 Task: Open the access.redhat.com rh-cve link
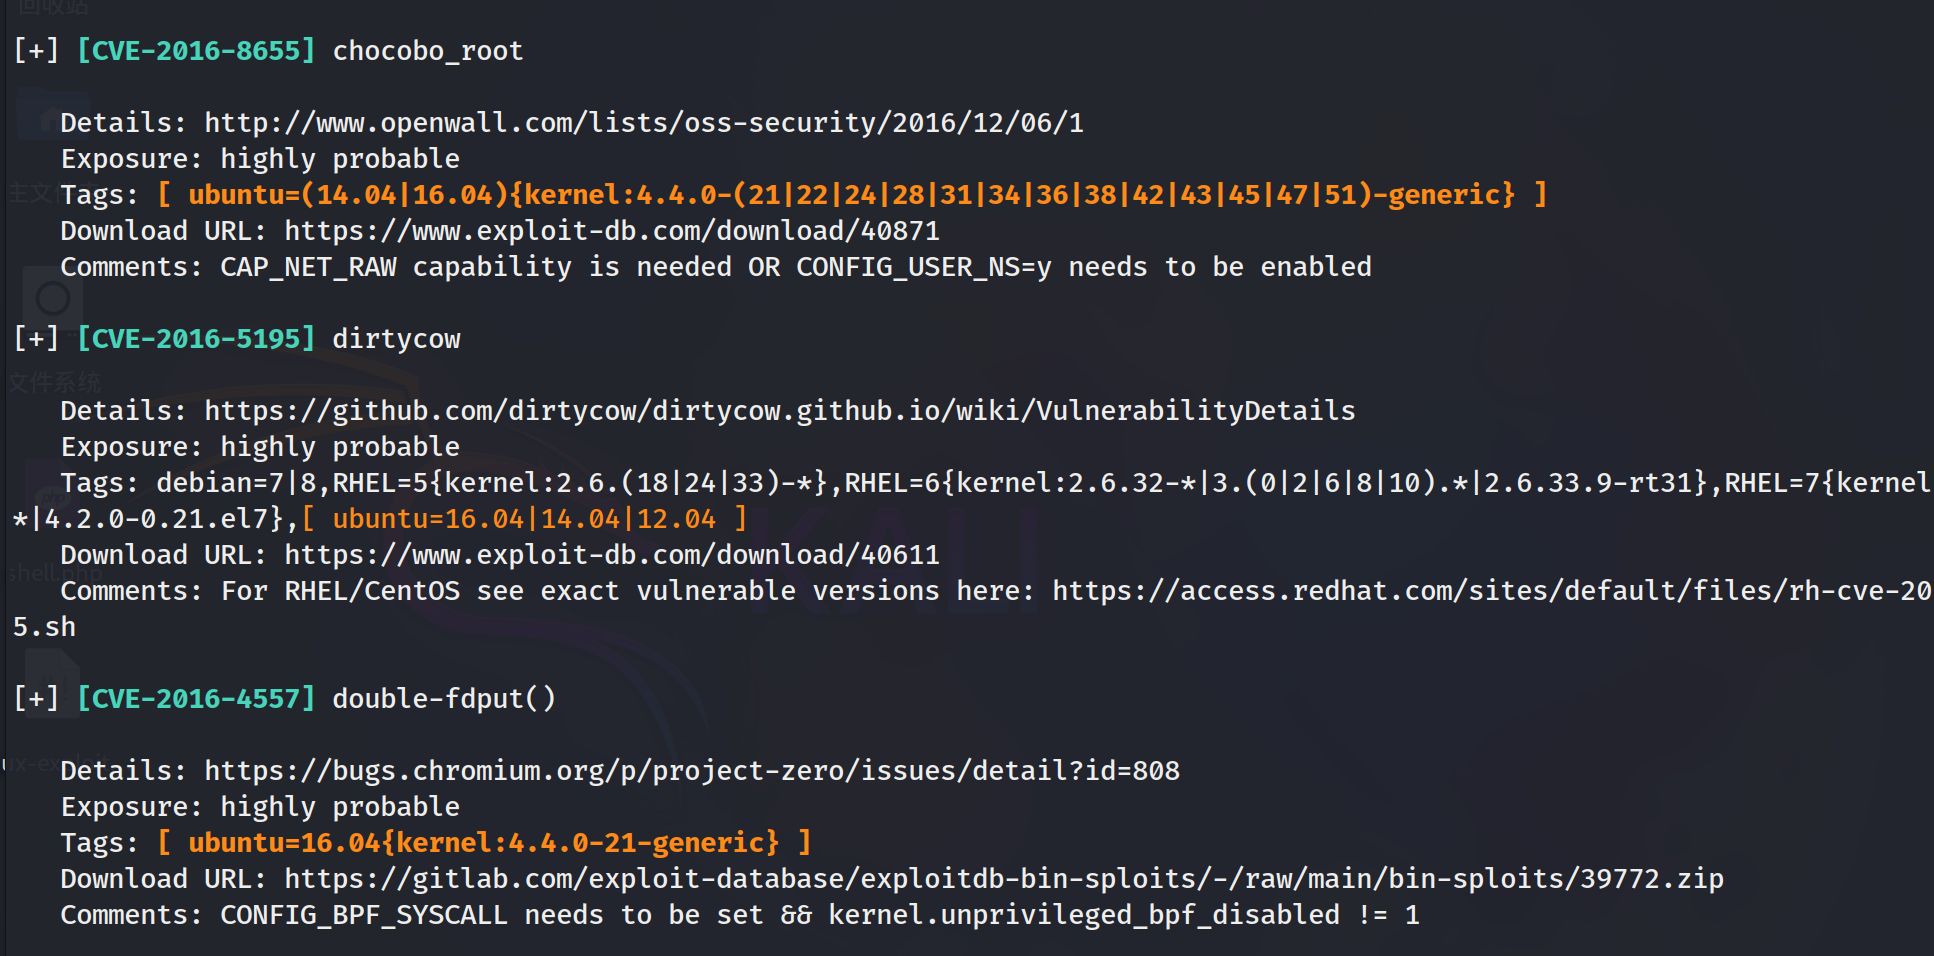[x=1490, y=591]
